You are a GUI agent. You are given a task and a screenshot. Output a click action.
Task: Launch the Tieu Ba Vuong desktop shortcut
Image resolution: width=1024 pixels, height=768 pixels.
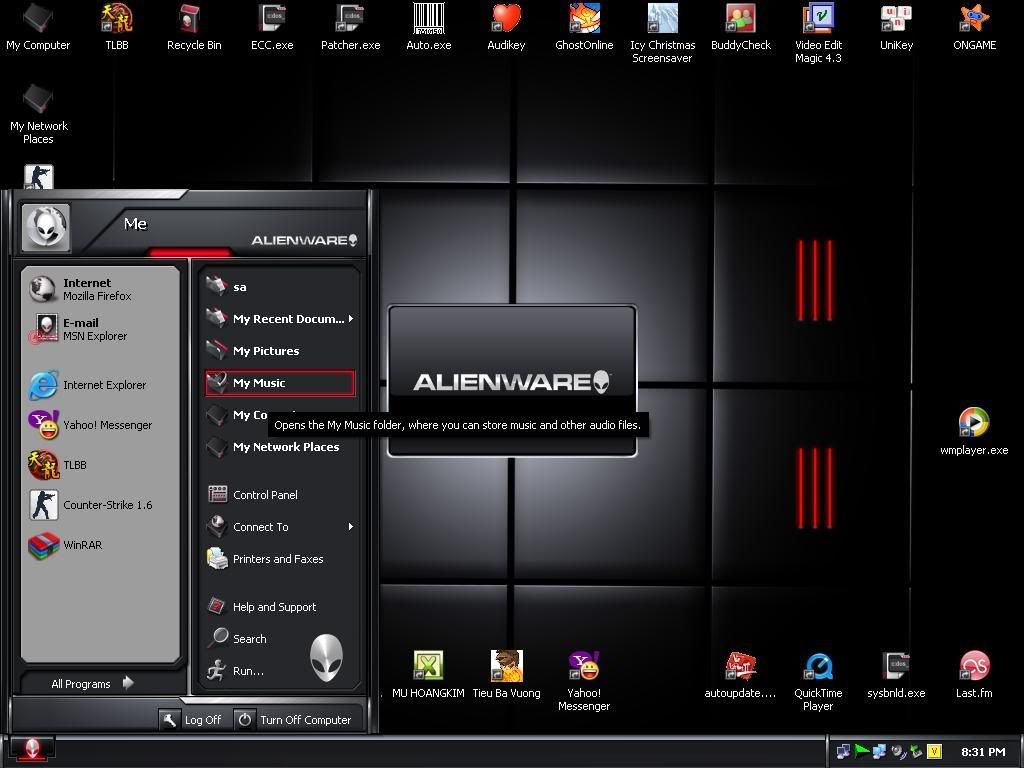pyautogui.click(x=506, y=674)
